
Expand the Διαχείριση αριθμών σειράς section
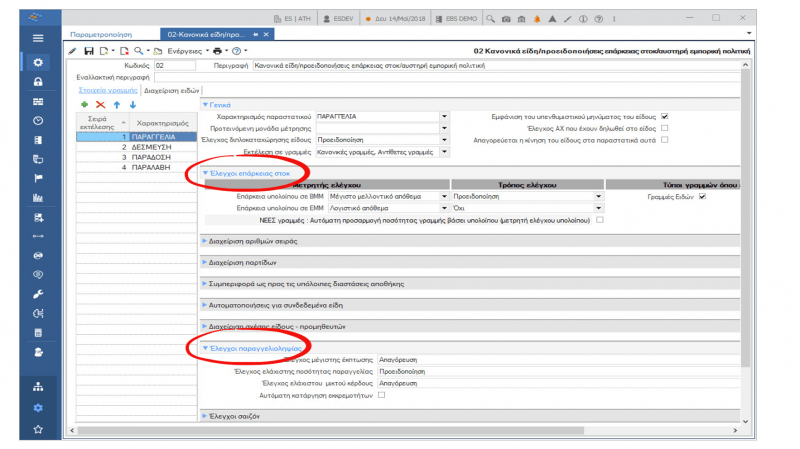pos(205,241)
